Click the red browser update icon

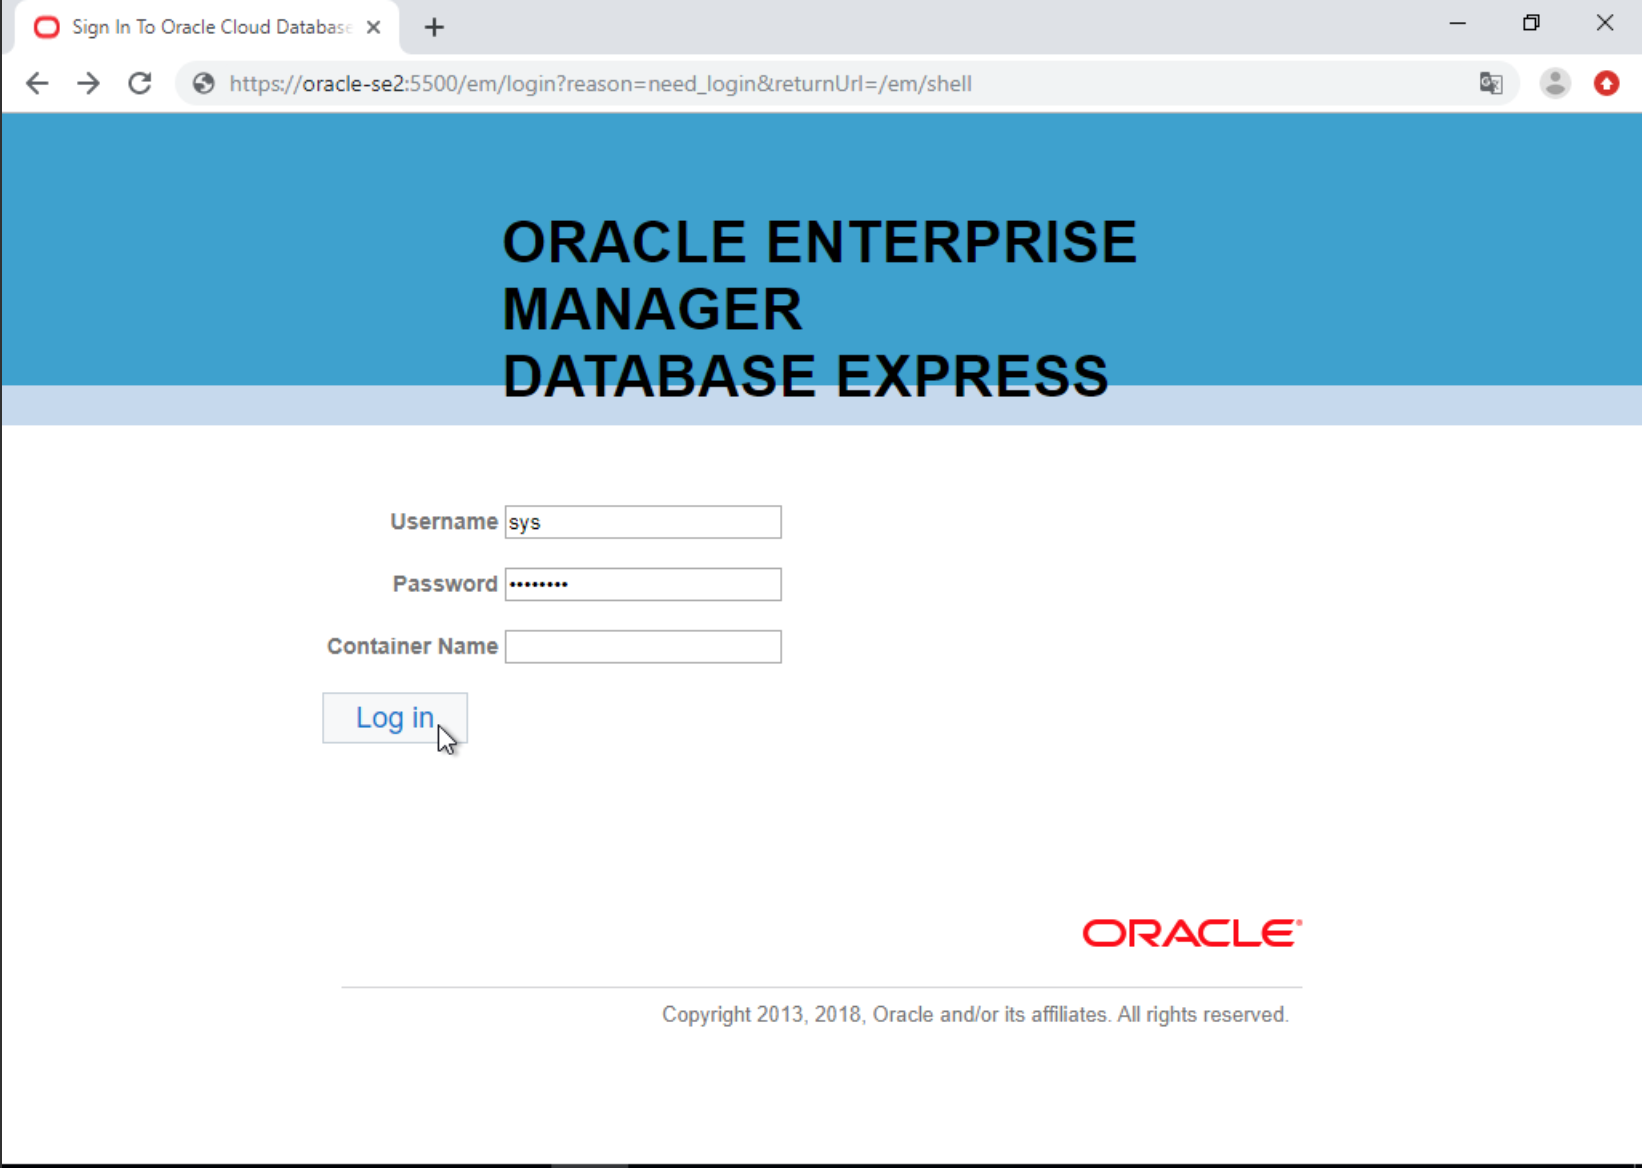[x=1607, y=83]
